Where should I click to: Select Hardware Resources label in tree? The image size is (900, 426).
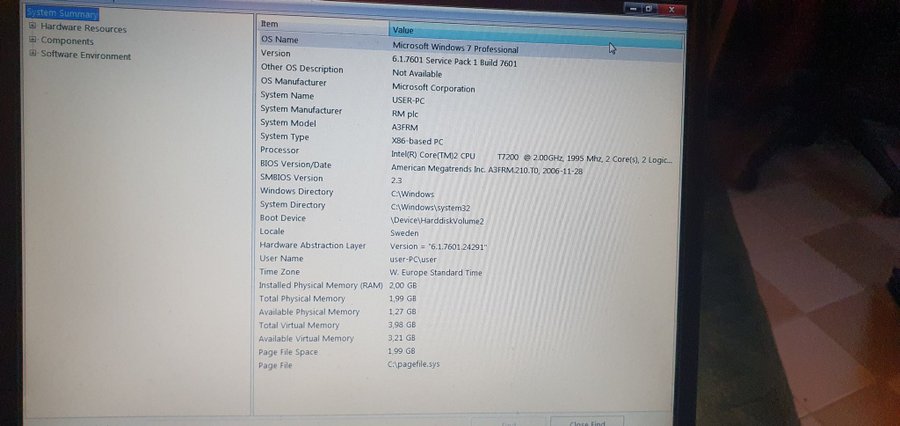click(83, 28)
